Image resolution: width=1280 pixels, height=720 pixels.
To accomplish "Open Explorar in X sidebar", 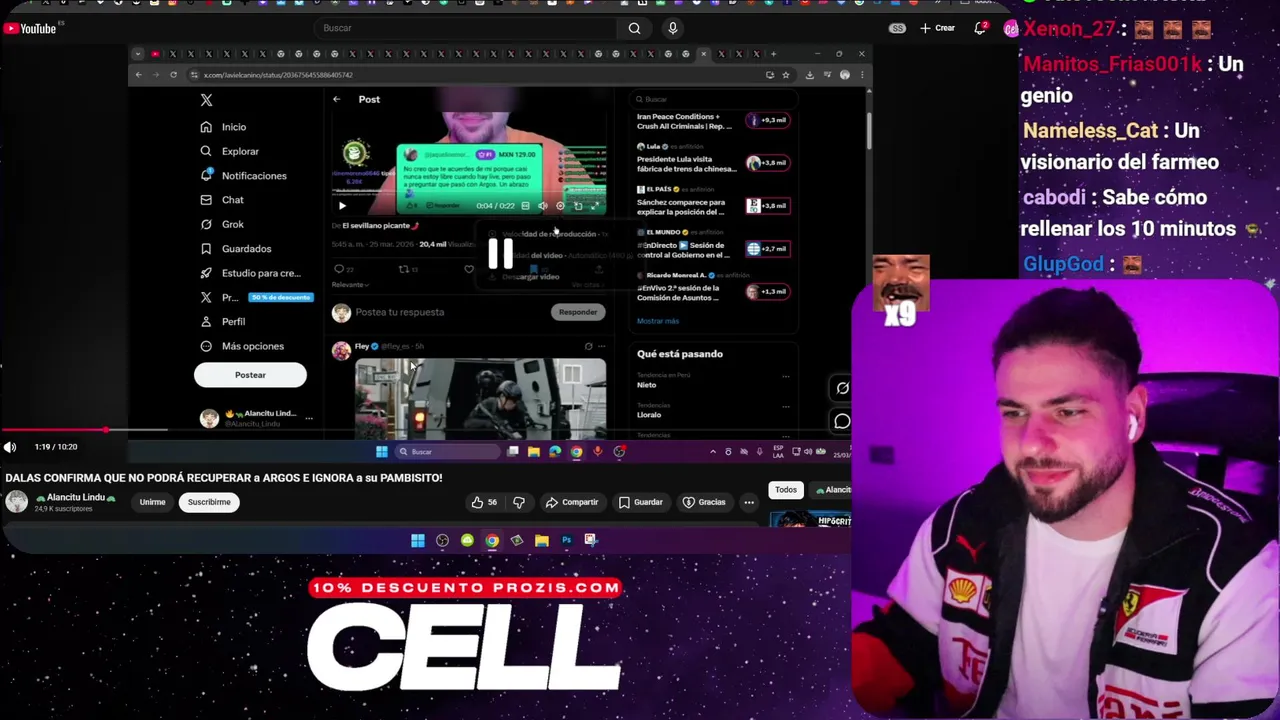I will click(x=229, y=151).
